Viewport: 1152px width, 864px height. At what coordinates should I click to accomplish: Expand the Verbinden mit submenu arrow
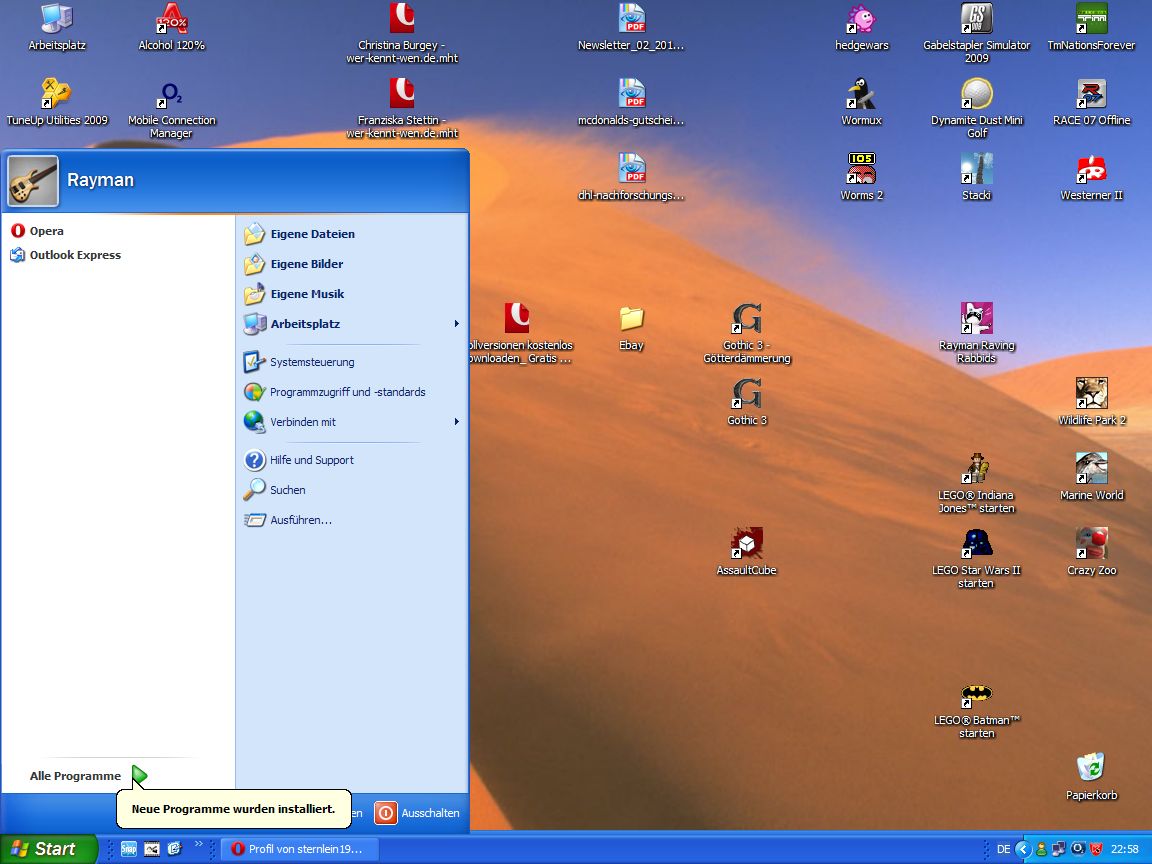click(x=456, y=422)
